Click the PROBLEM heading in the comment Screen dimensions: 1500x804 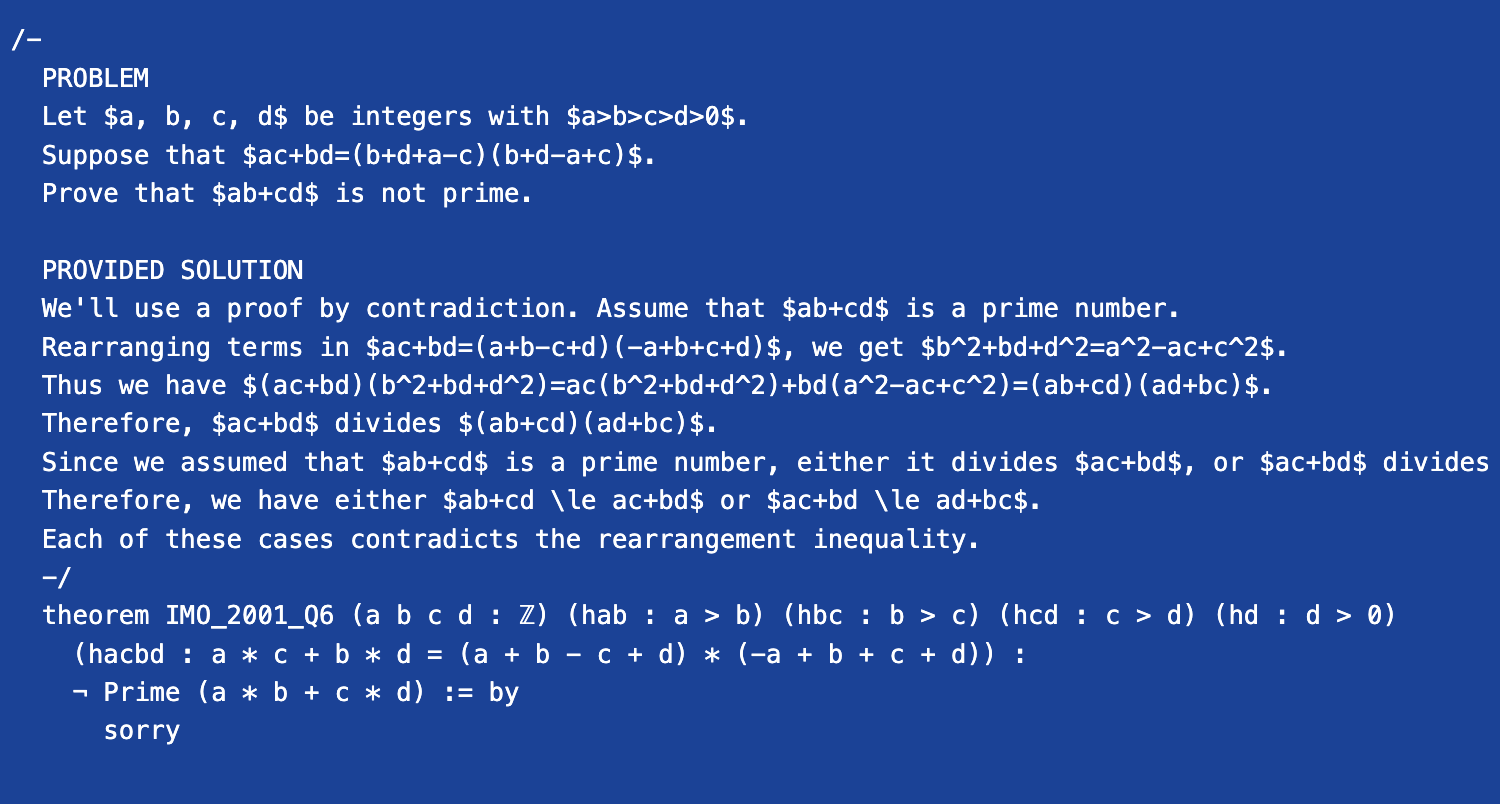[x=95, y=78]
